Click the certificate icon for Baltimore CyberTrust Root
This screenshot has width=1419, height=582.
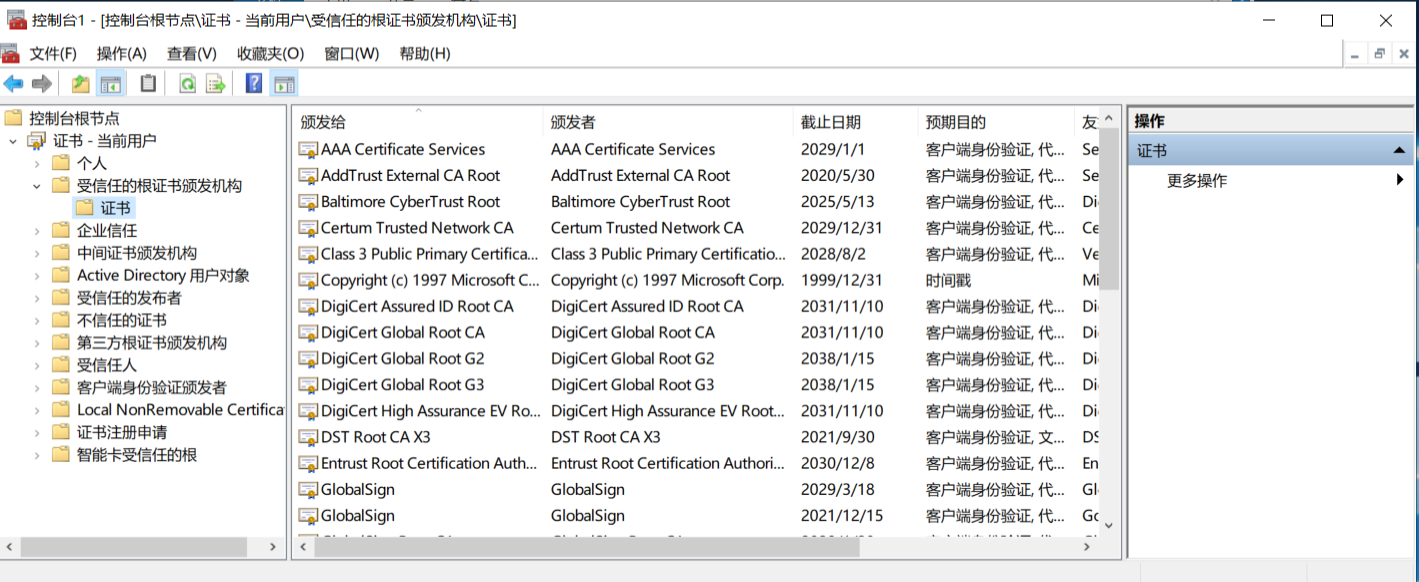(x=308, y=202)
